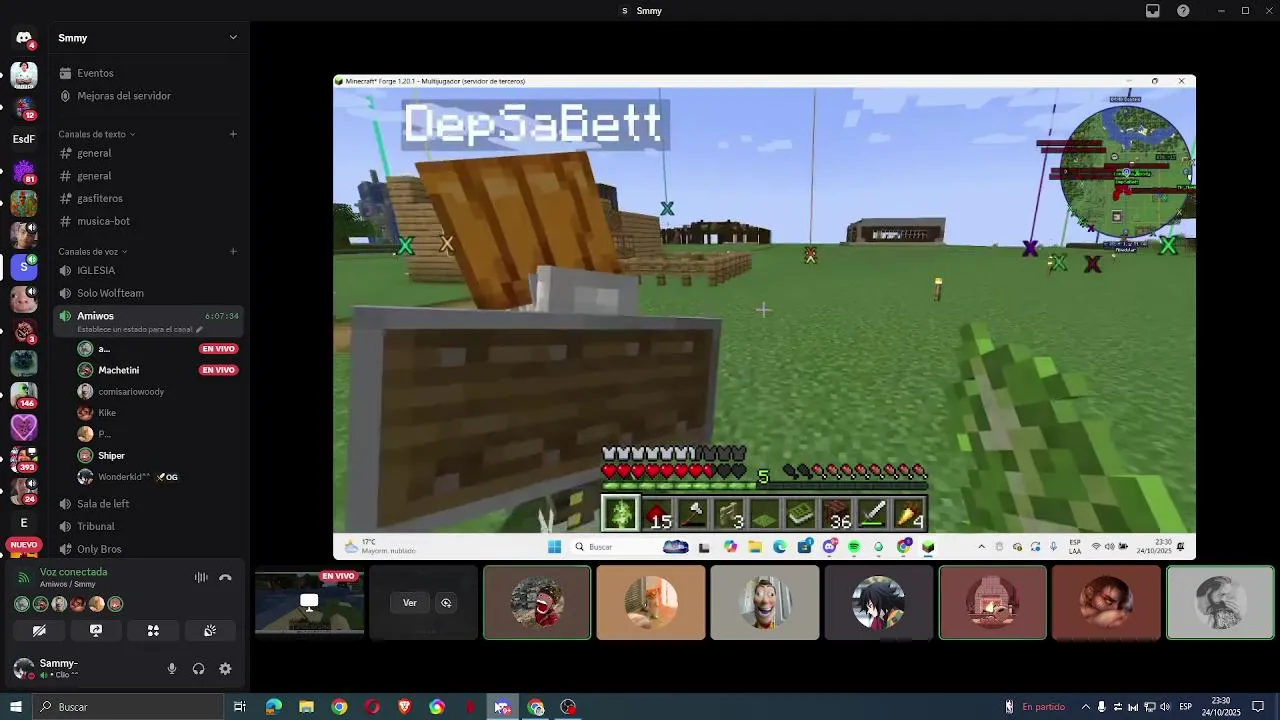Start an activity from voice panel
The height and width of the screenshot is (720, 1280).
(x=153, y=631)
